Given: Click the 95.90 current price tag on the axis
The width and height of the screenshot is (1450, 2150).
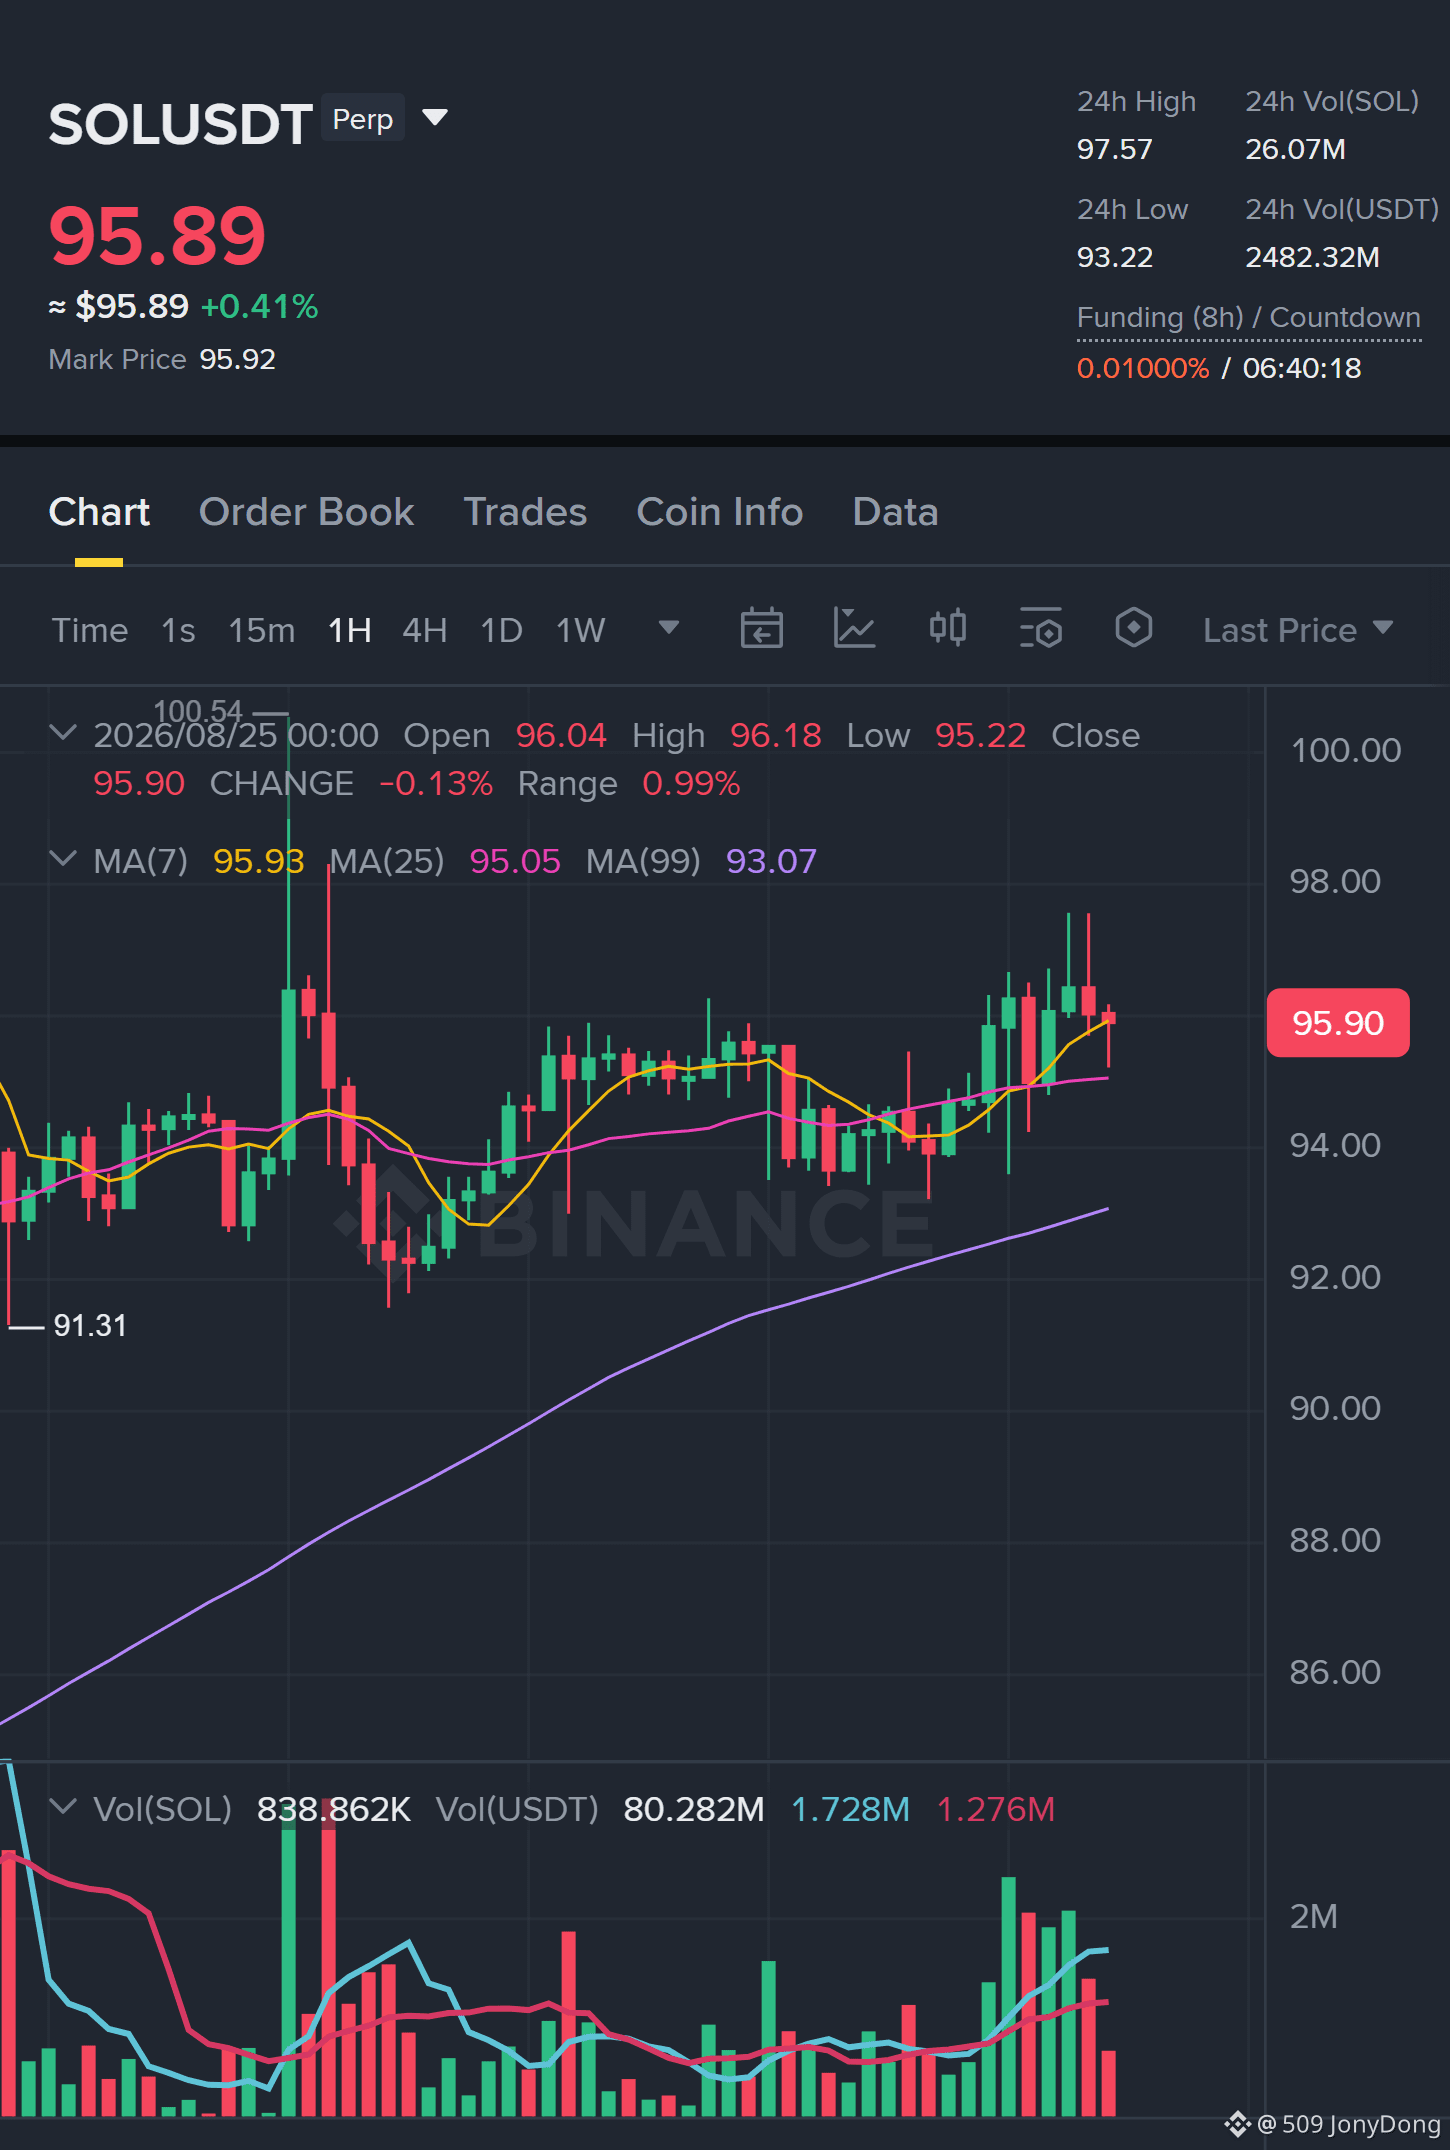Looking at the screenshot, I should tap(1338, 1023).
